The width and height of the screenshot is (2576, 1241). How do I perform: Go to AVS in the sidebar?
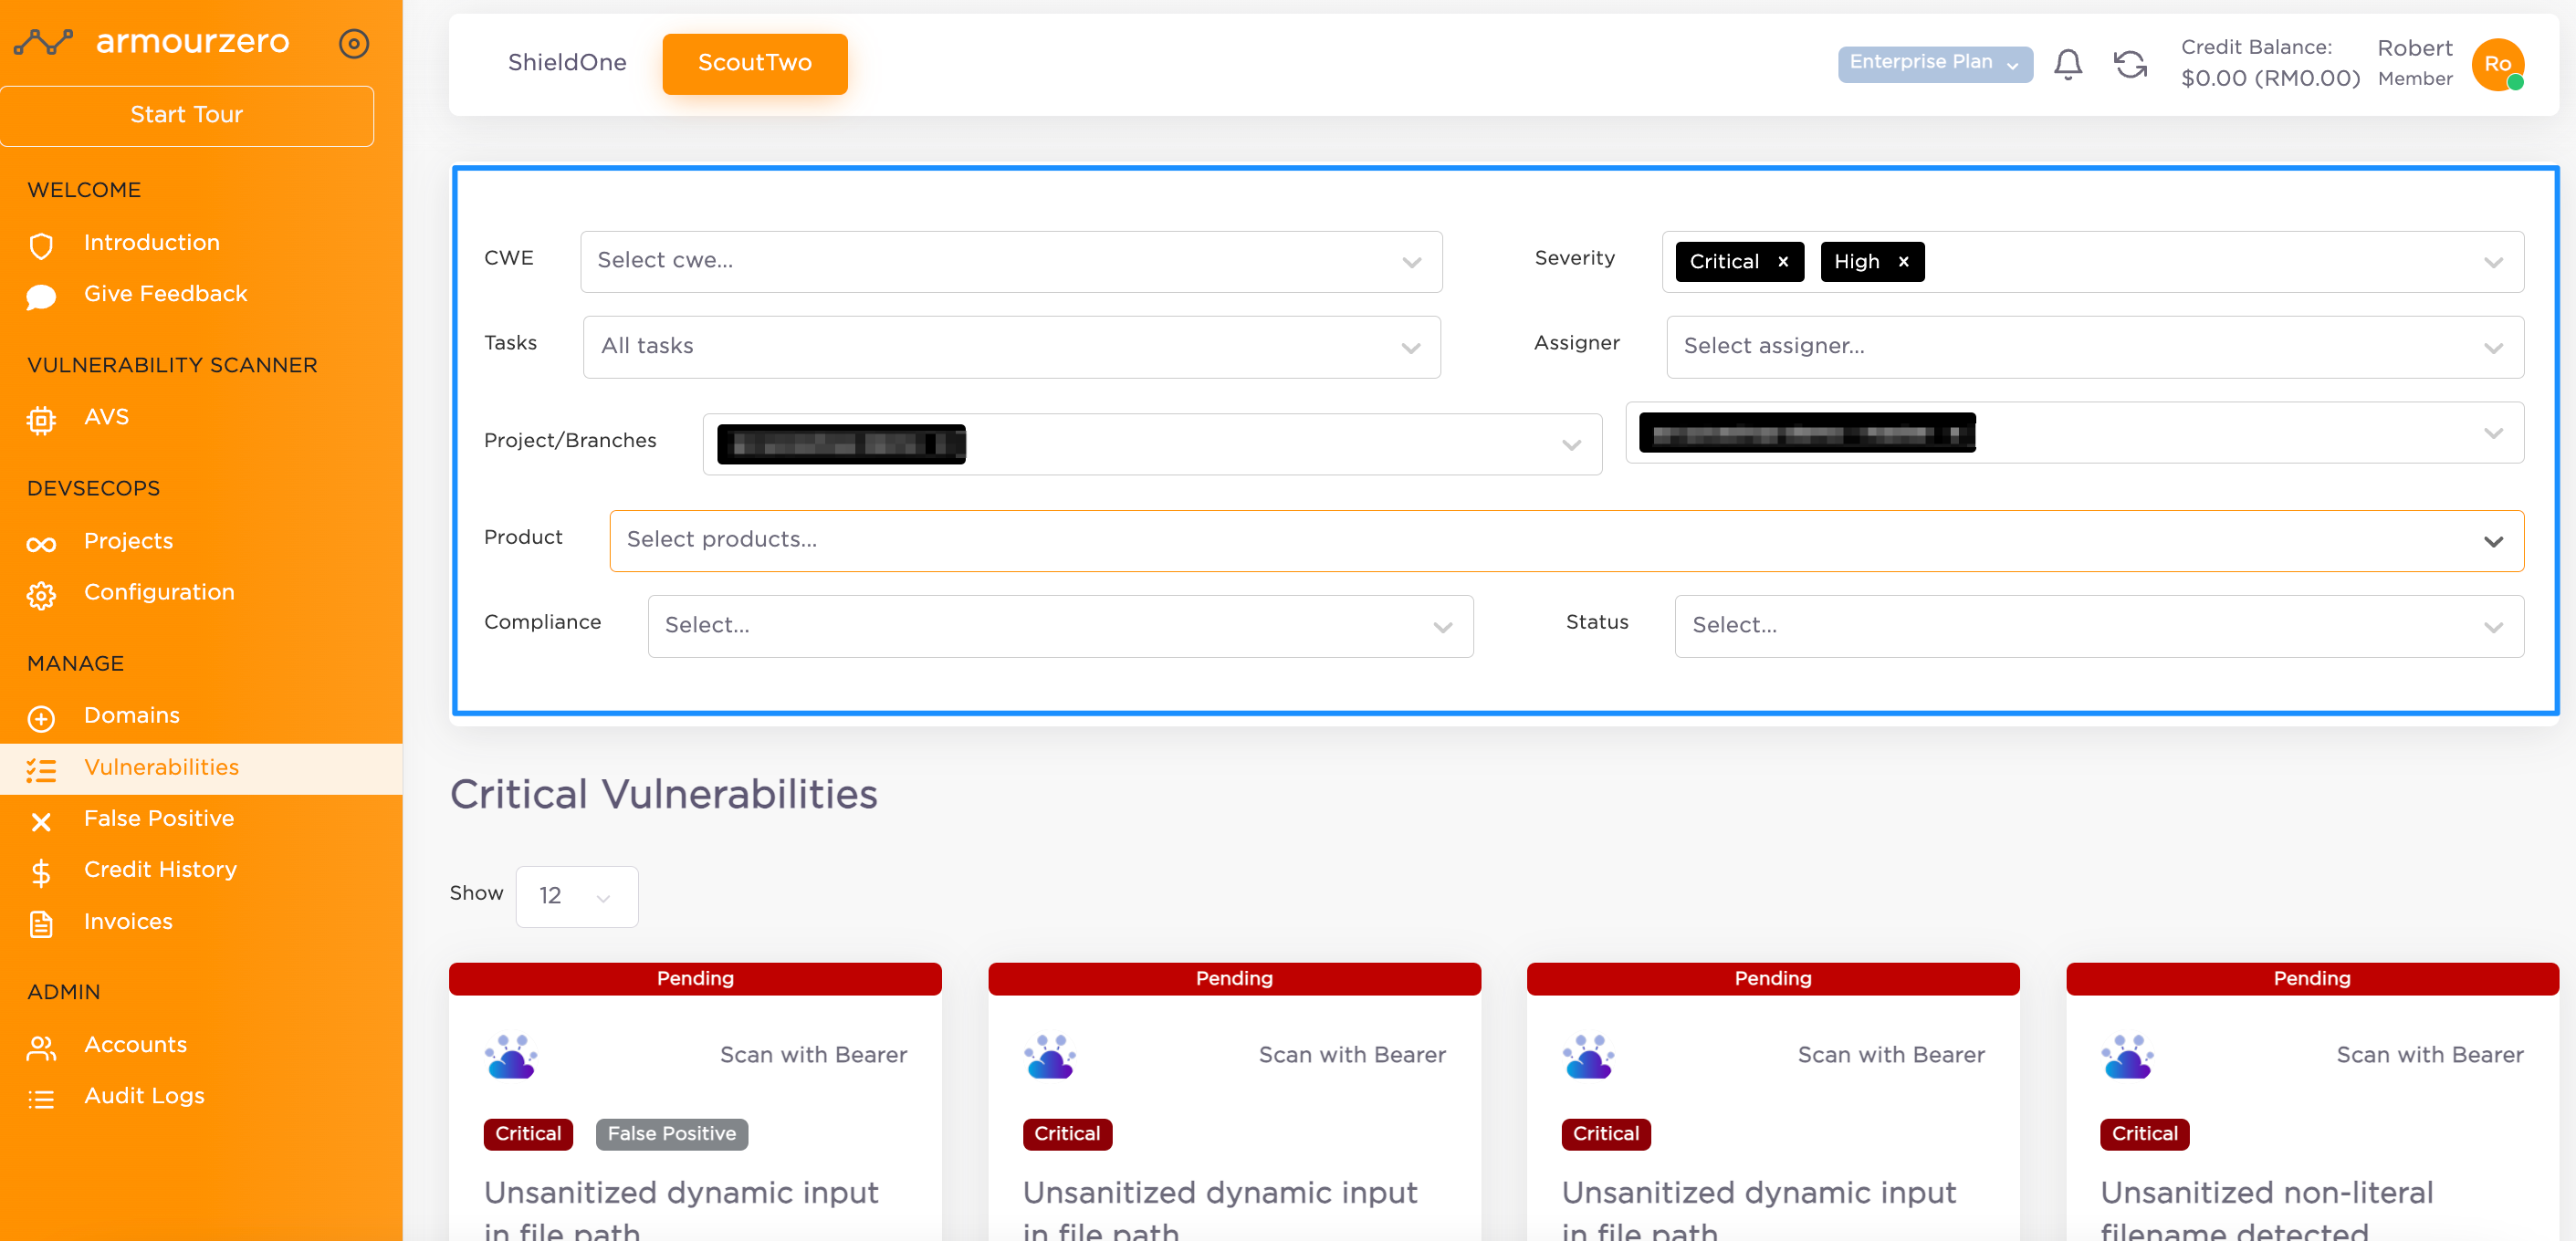(106, 417)
